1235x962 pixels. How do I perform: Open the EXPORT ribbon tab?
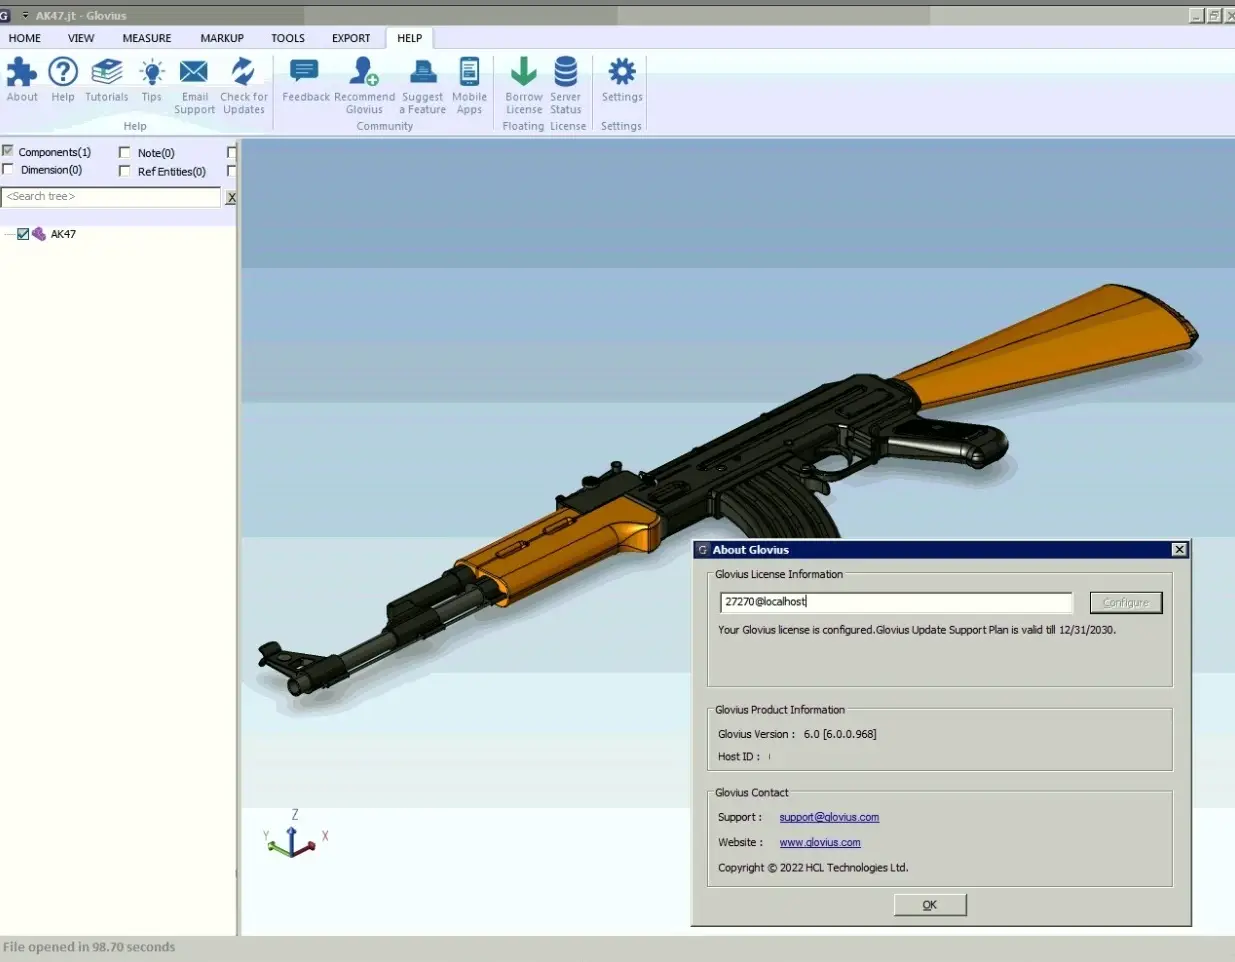click(x=351, y=38)
